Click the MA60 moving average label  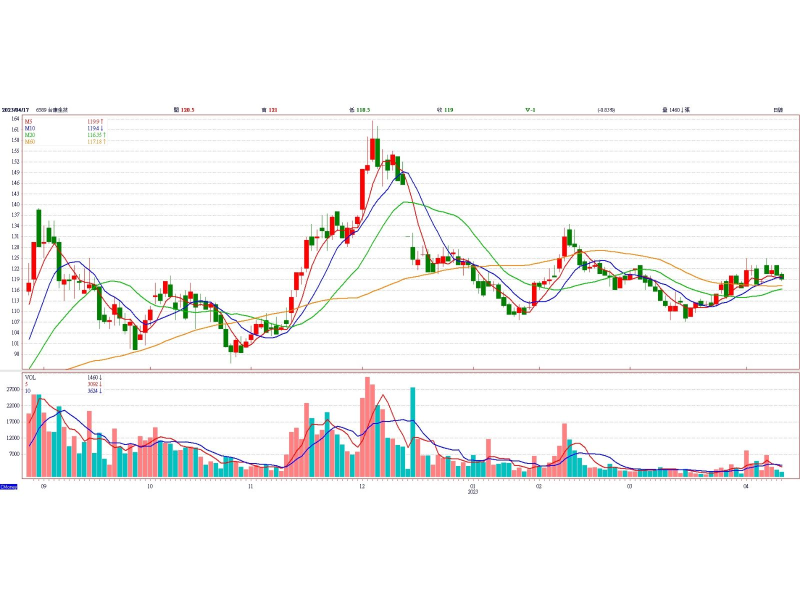[x=30, y=141]
